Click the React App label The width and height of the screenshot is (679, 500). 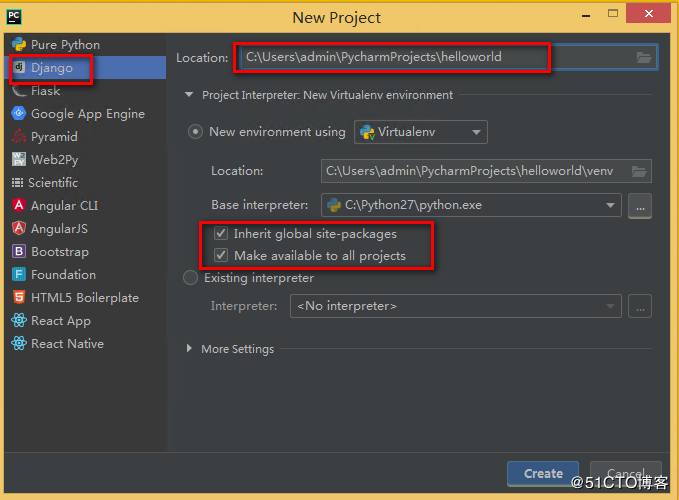61,321
